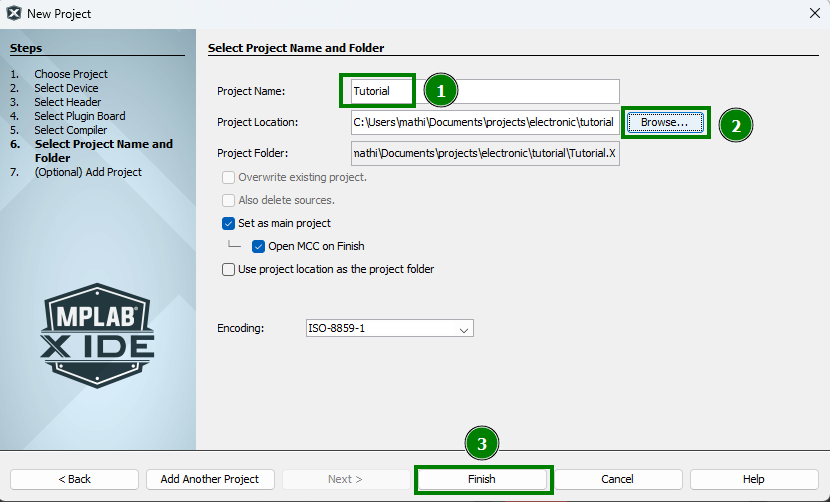Toggle the Also delete sources checkbox
Viewport: 830px width, 502px height.
[228, 200]
